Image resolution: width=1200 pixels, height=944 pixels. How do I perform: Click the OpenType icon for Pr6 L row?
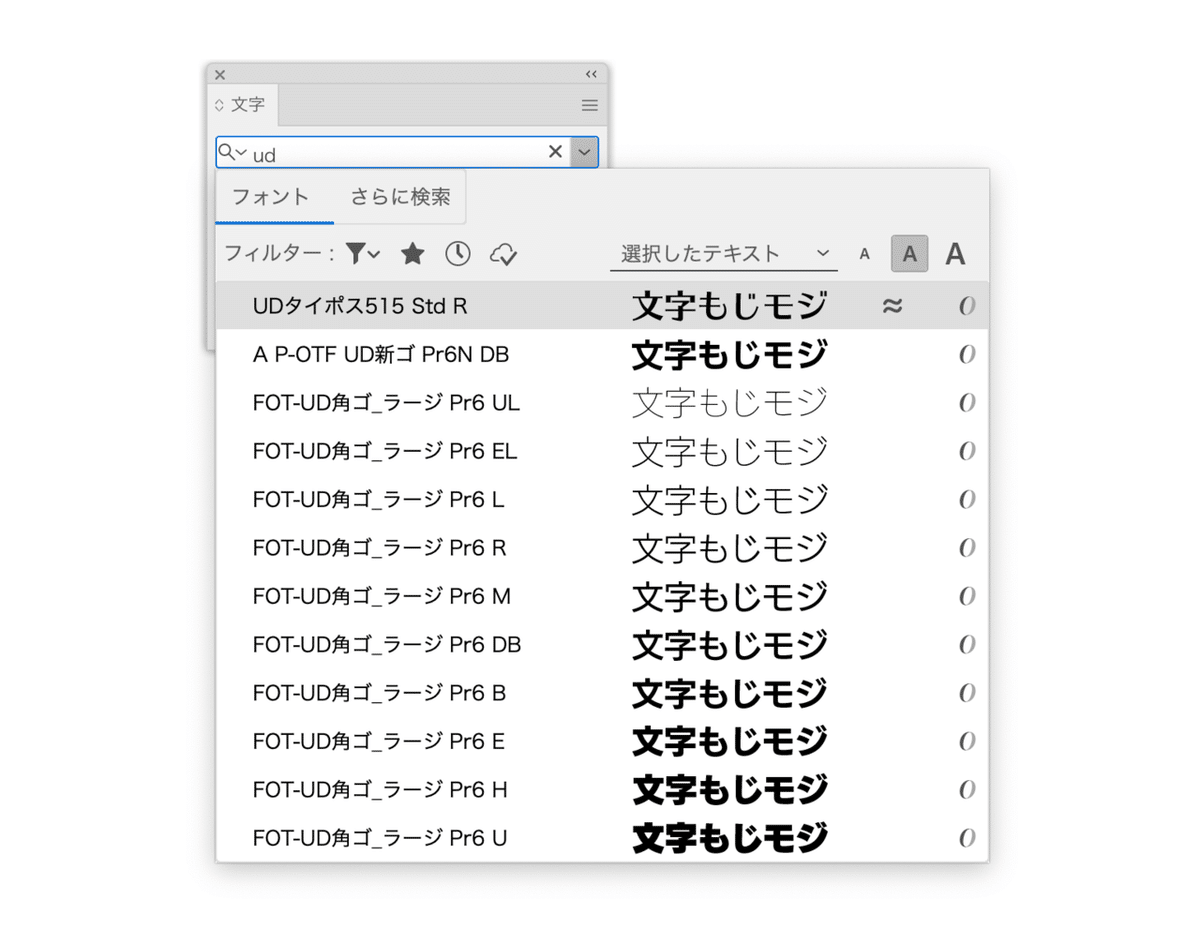(x=967, y=499)
